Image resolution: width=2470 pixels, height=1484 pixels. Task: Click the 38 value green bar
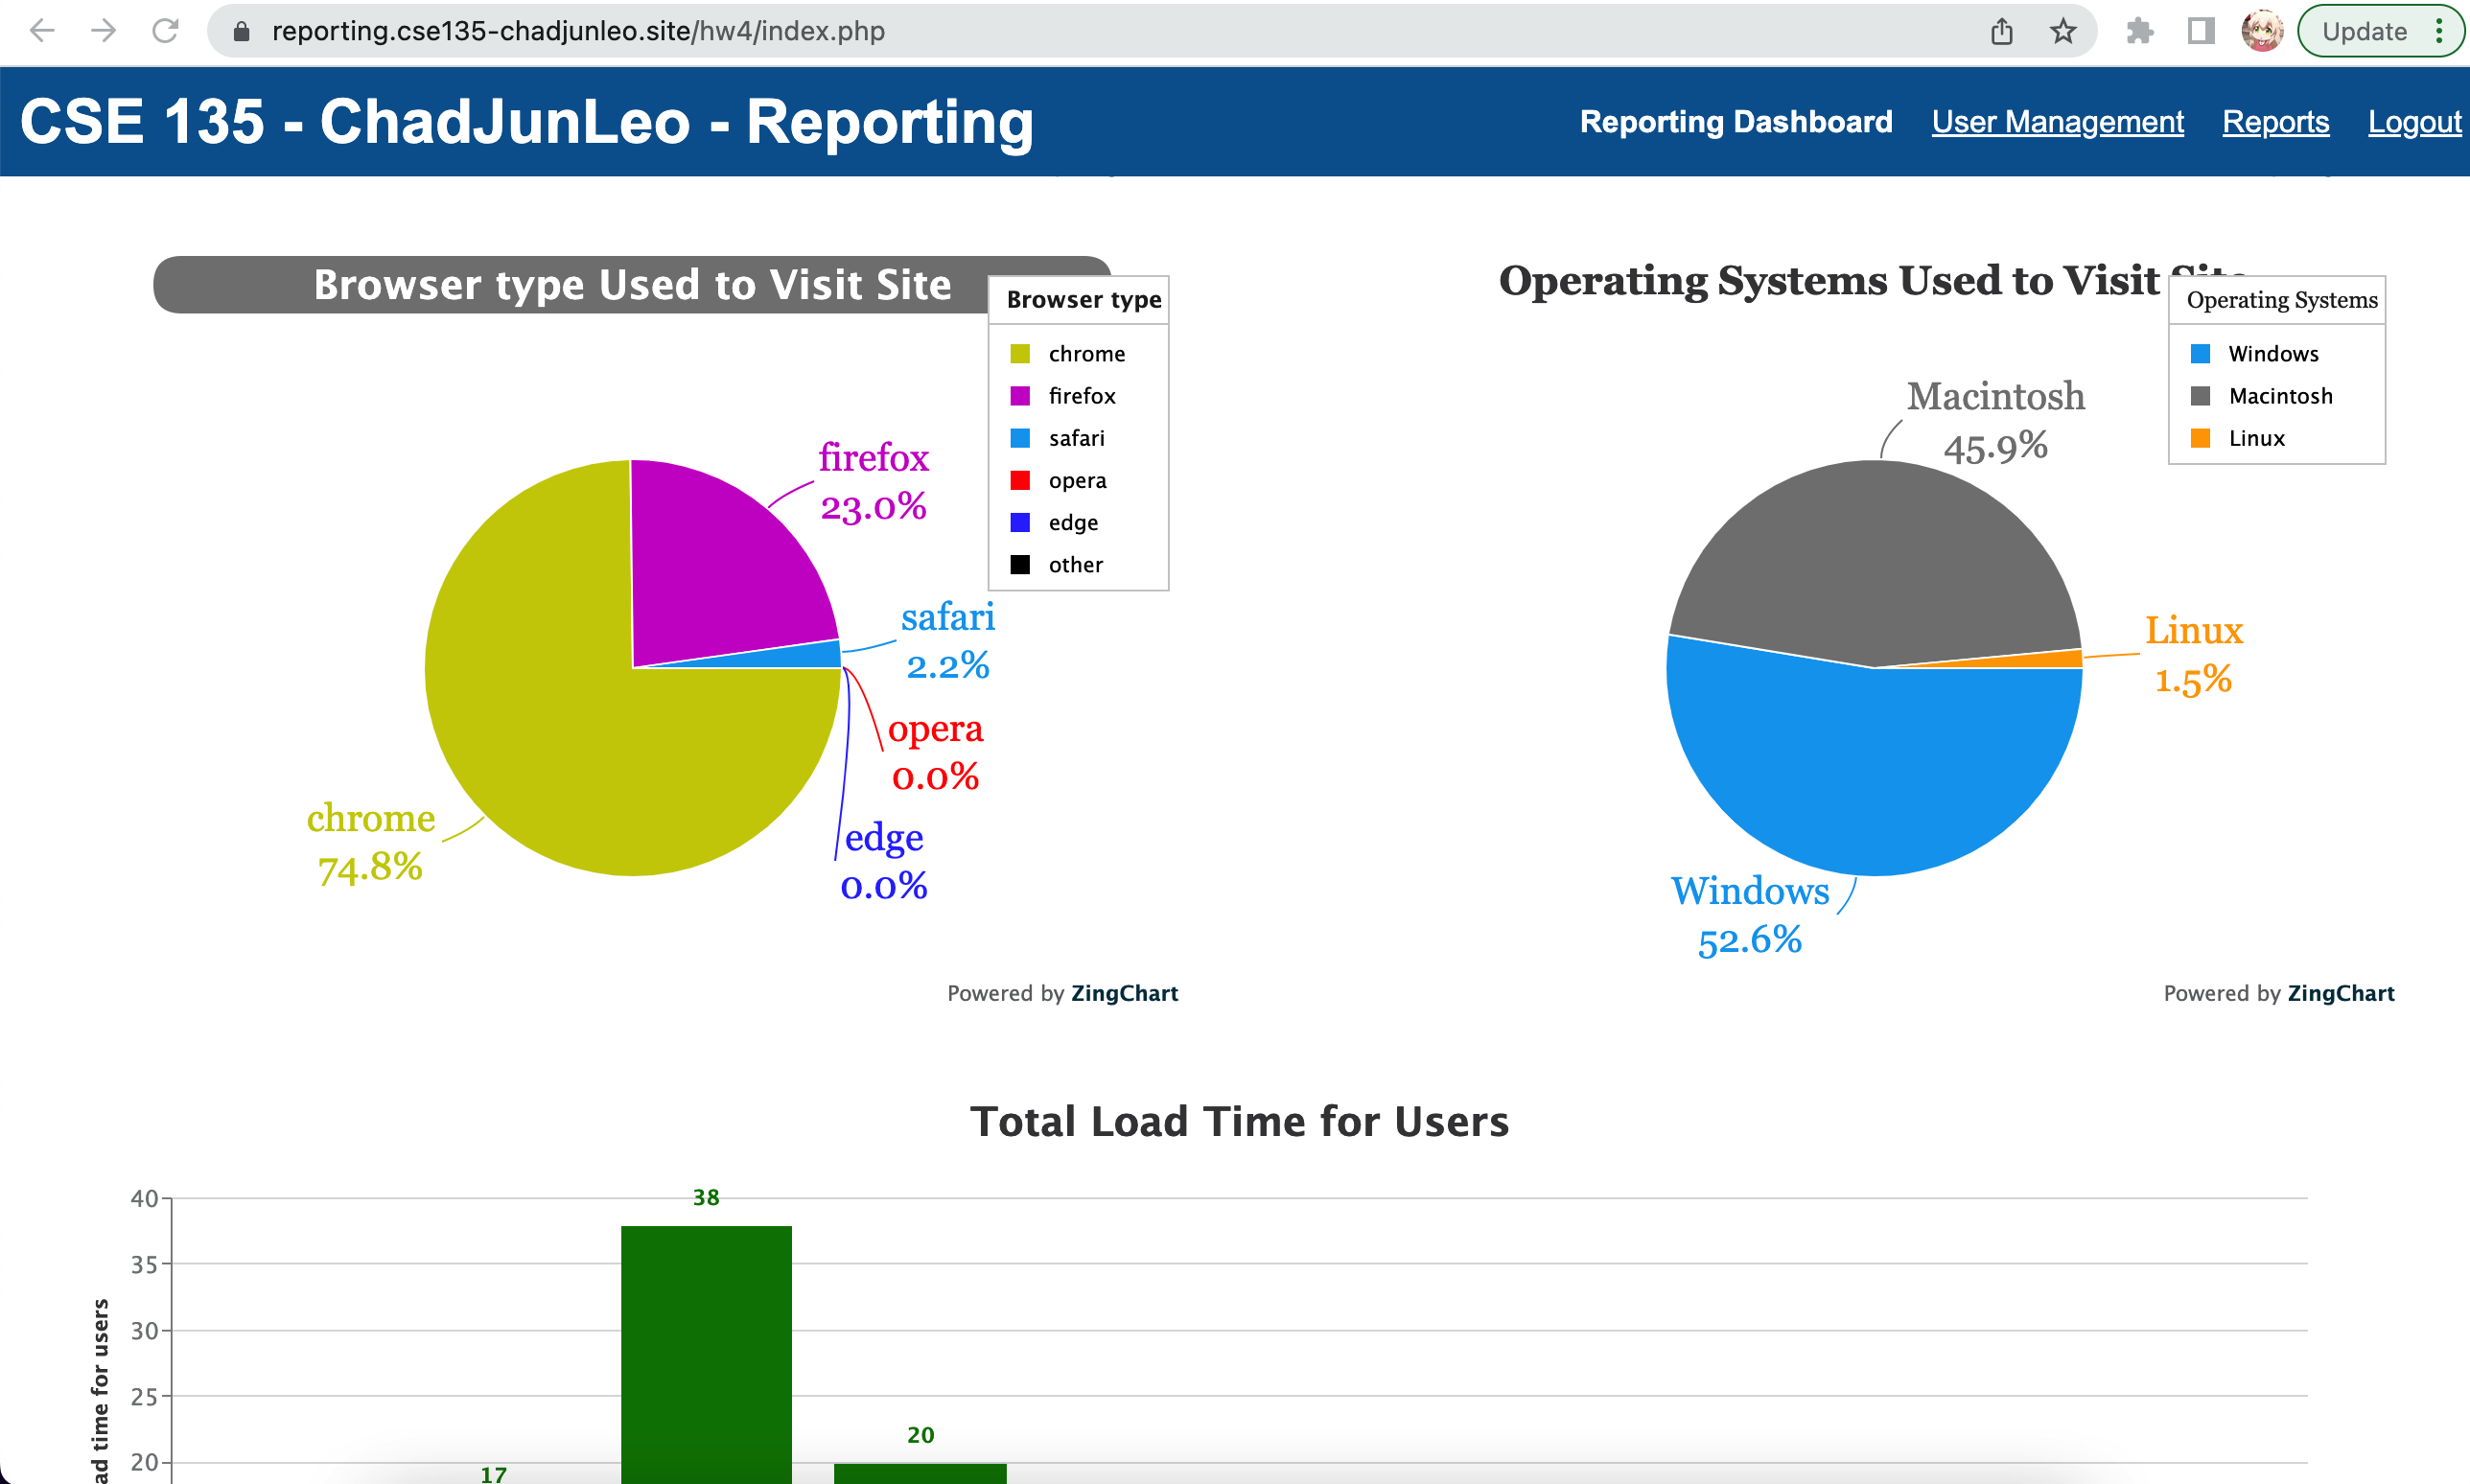(706, 1350)
